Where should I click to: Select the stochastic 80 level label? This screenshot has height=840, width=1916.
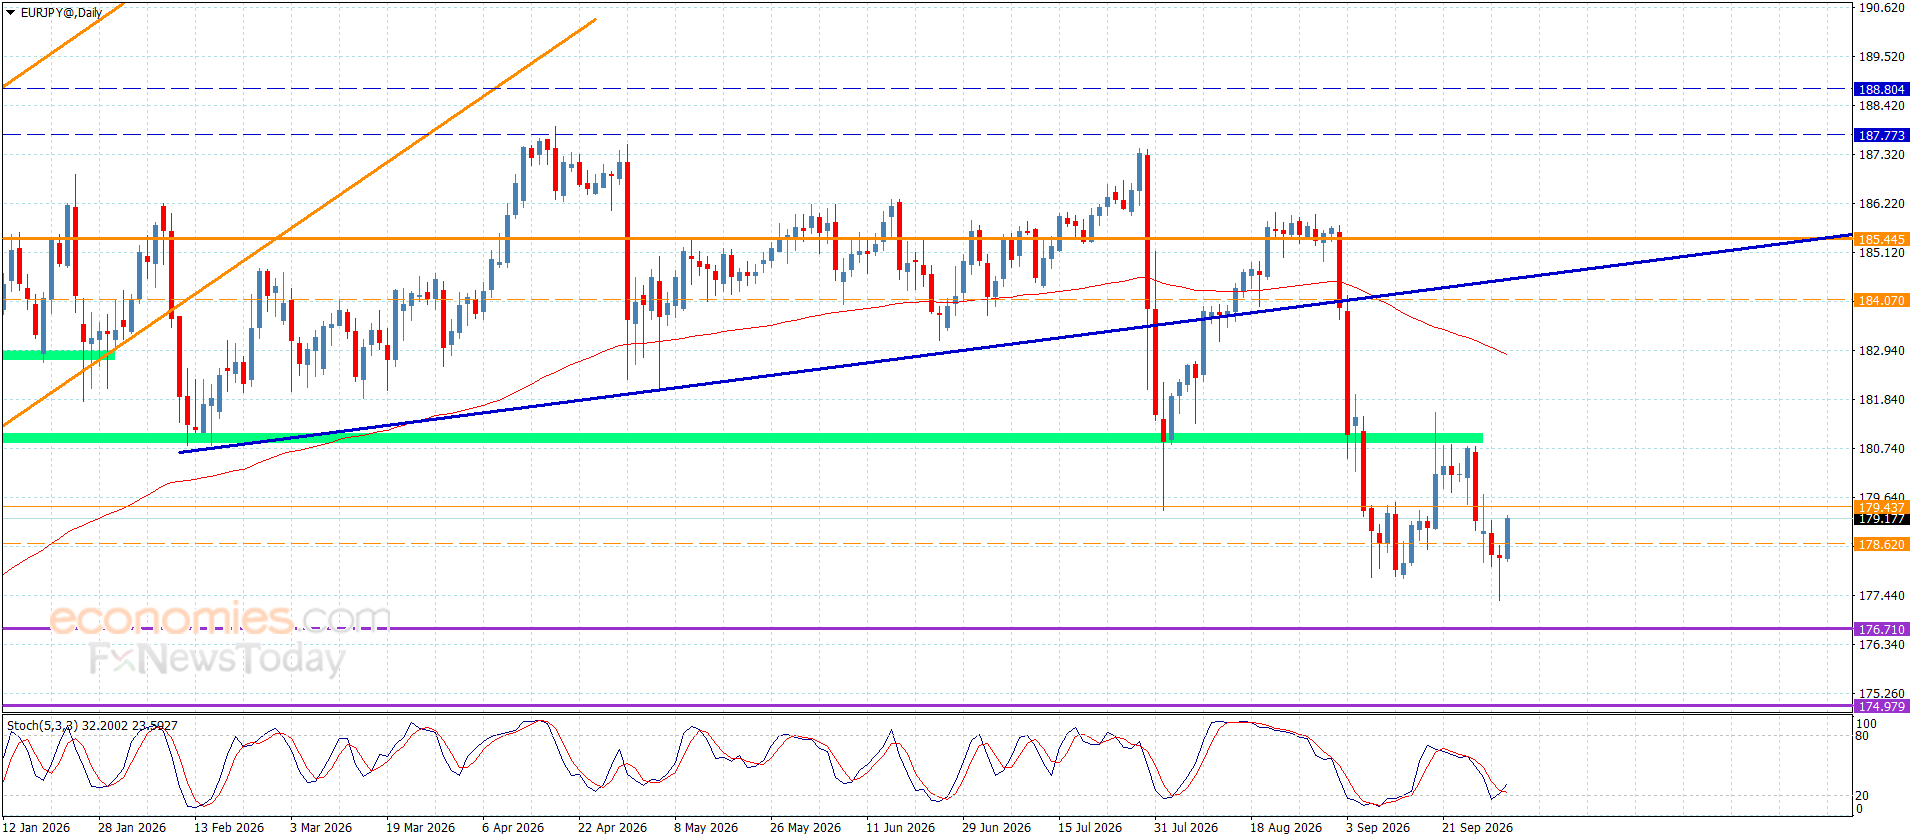(1862, 736)
